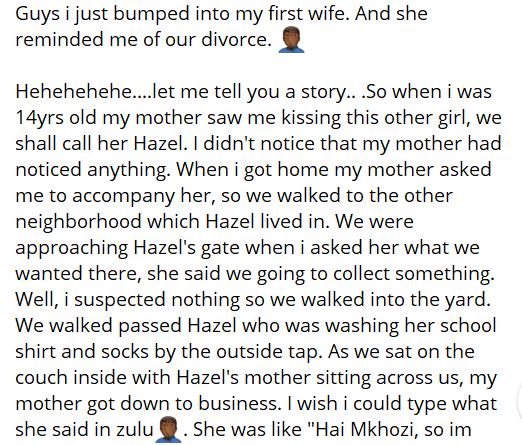Click the word 'Hehehehehe' starting the story
The width and height of the screenshot is (522, 445).
coord(74,91)
